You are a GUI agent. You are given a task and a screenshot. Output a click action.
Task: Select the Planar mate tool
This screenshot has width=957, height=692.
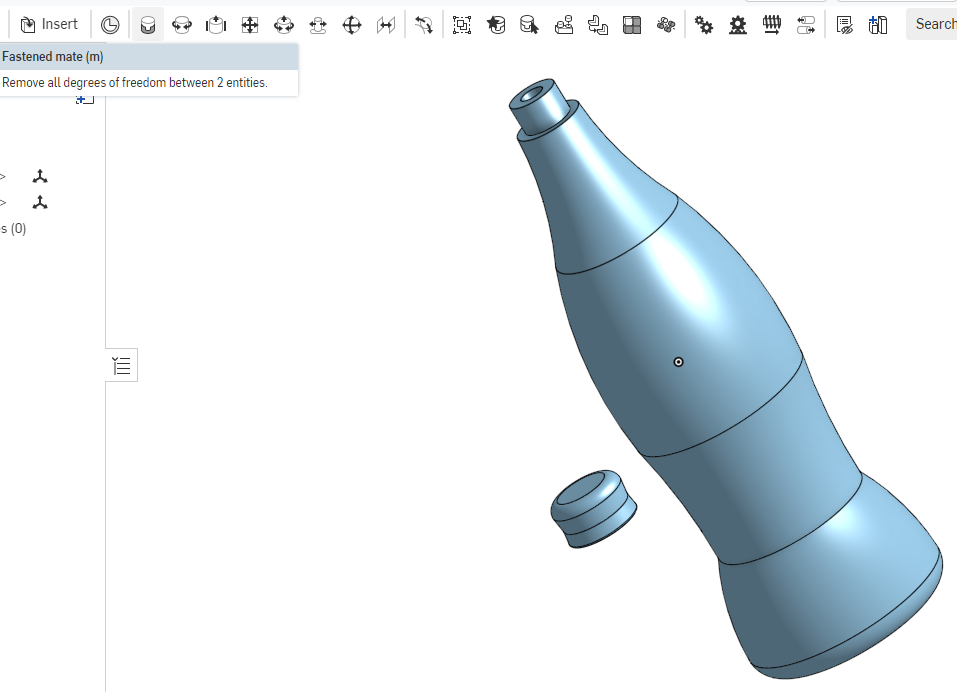249,23
